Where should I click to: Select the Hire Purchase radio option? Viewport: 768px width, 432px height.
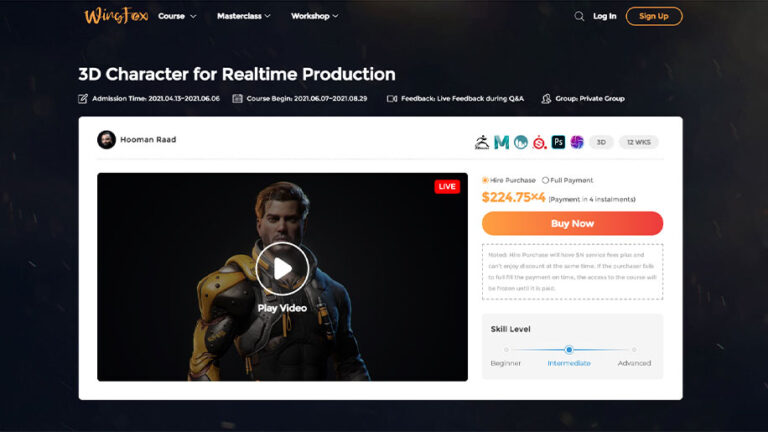pos(485,180)
